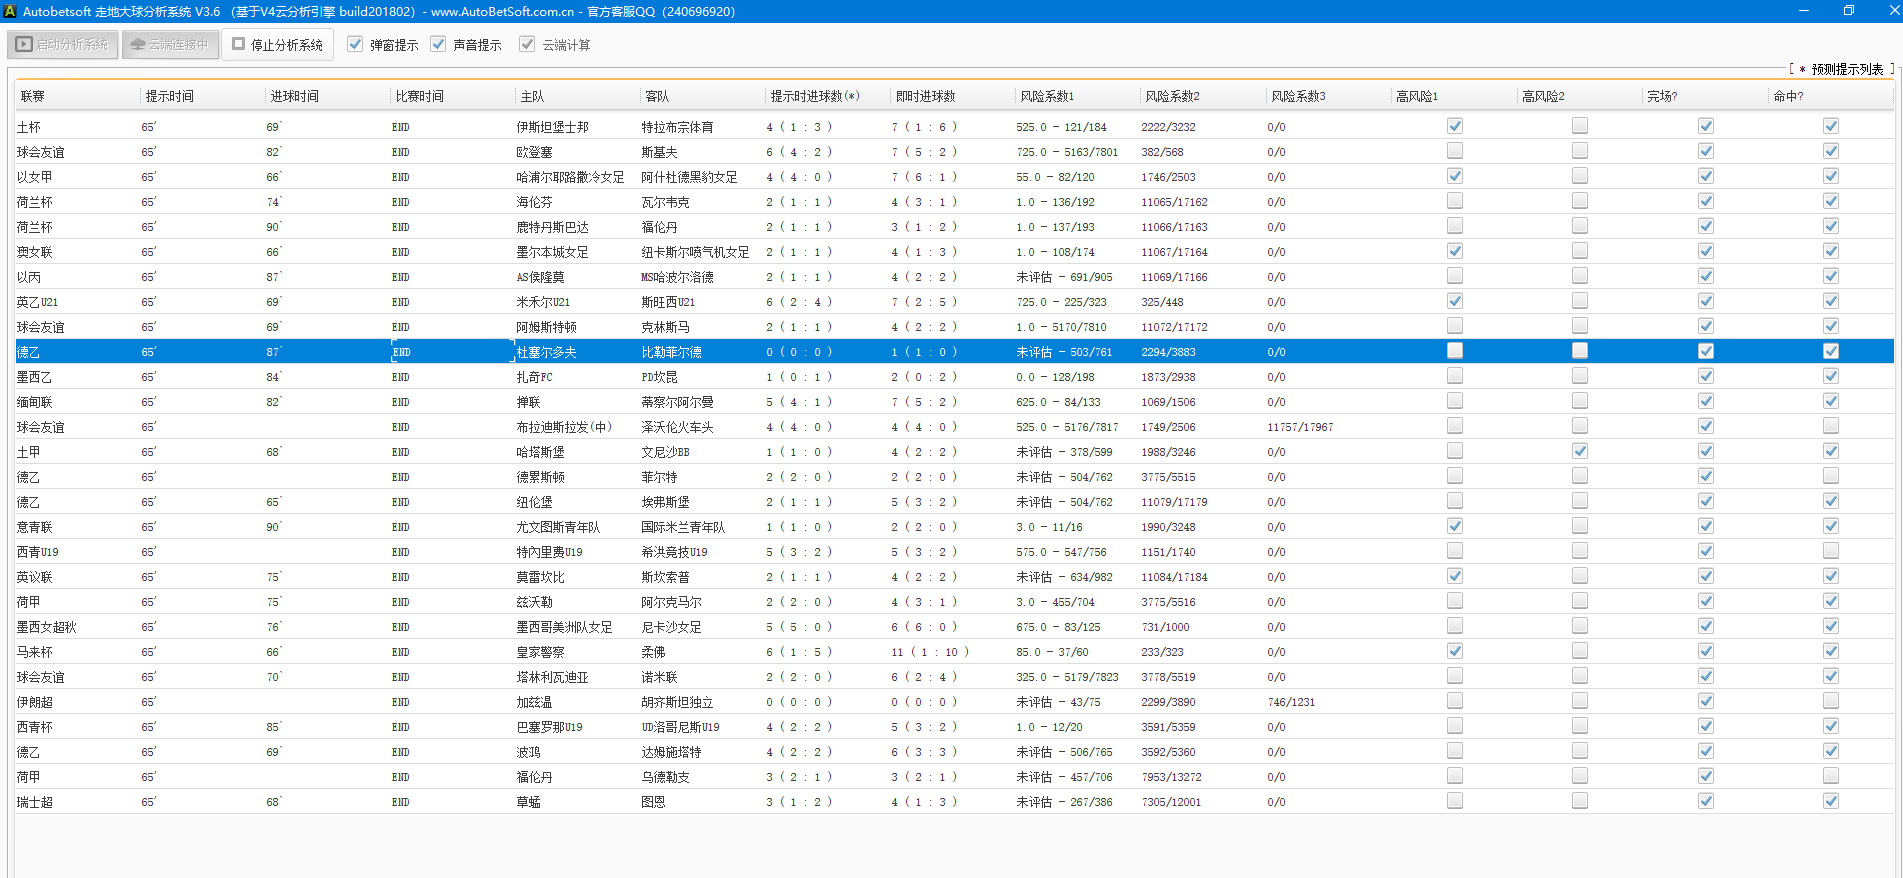1903x878 pixels.
Task: Sort by the 联赛 column header
Action: (x=33, y=96)
